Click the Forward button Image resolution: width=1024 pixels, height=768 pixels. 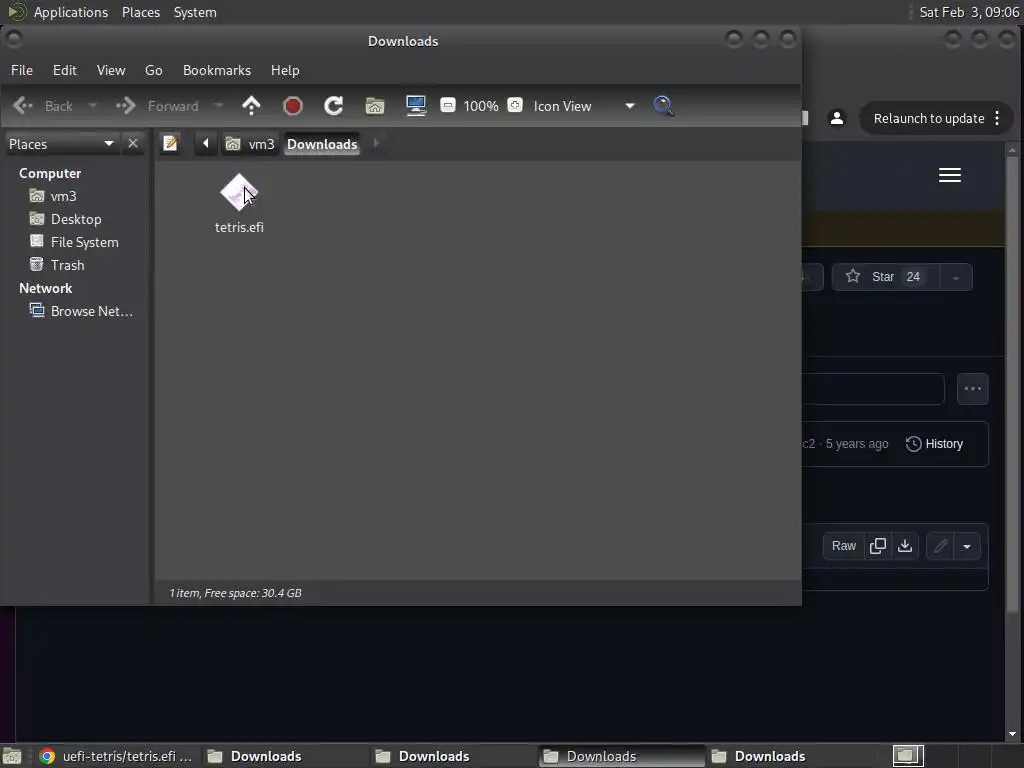(x=157, y=106)
